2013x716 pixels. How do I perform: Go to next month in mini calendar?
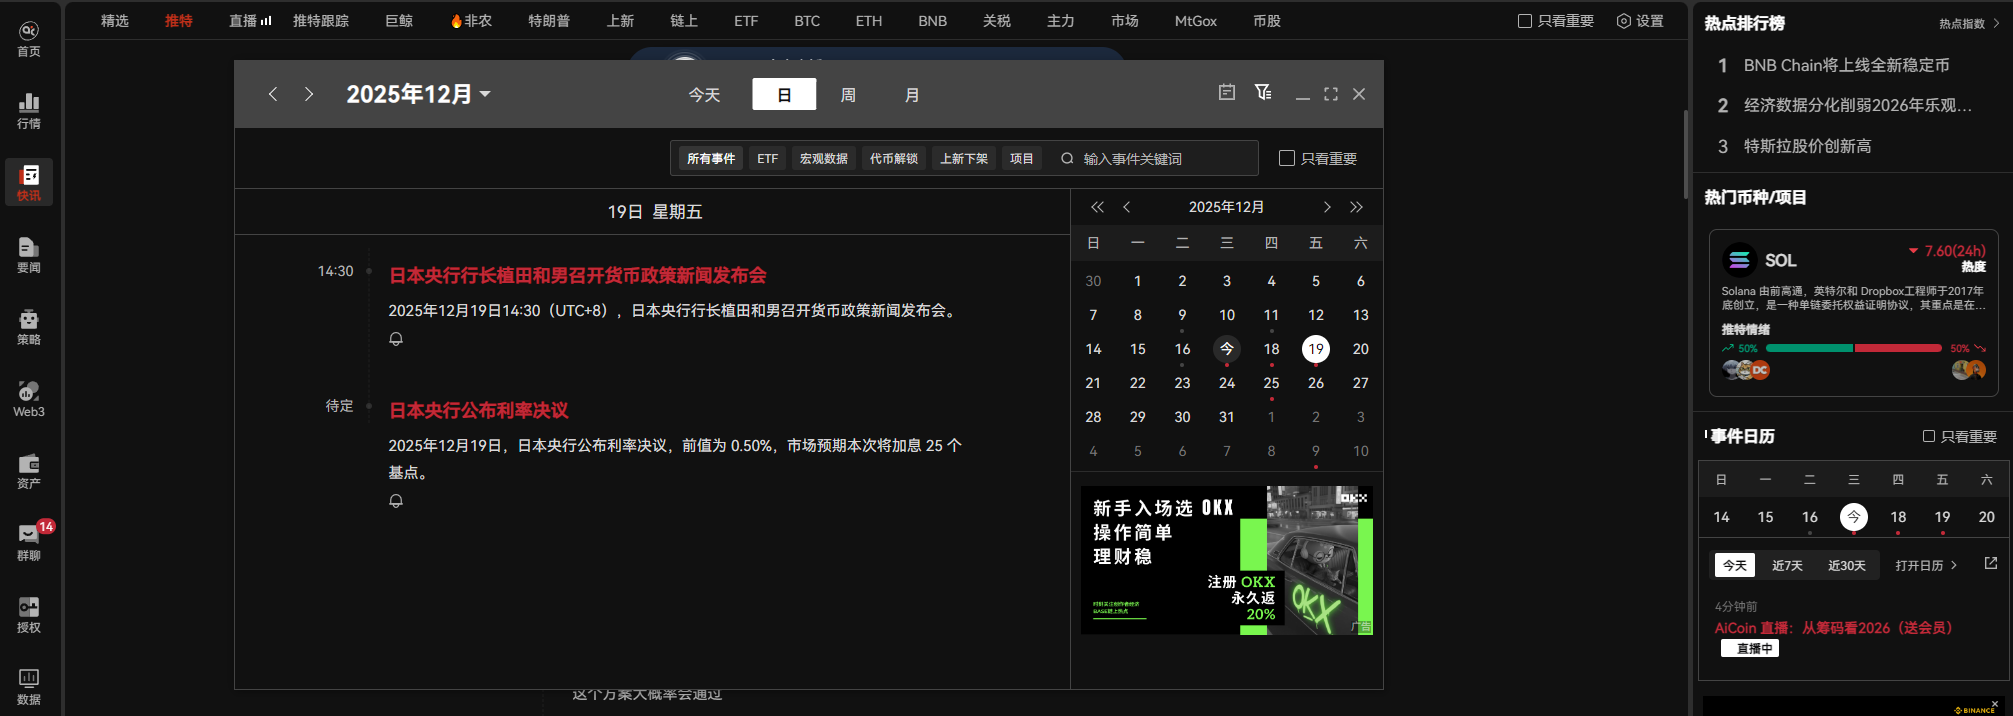click(1327, 207)
